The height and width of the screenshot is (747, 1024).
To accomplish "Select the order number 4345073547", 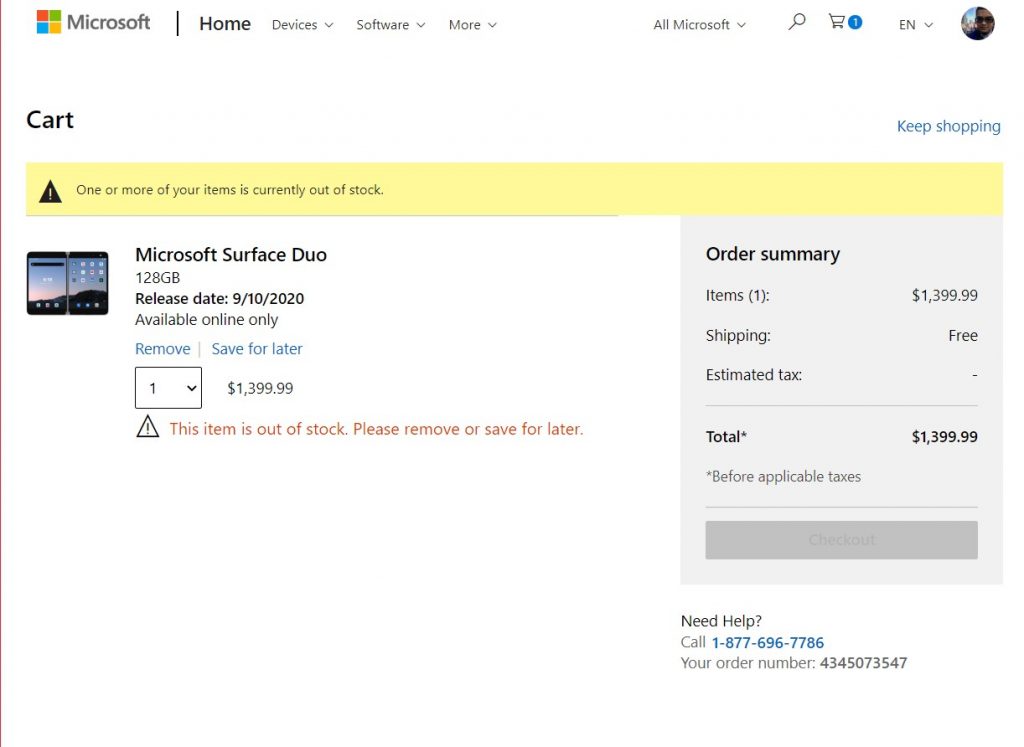I will (x=863, y=663).
